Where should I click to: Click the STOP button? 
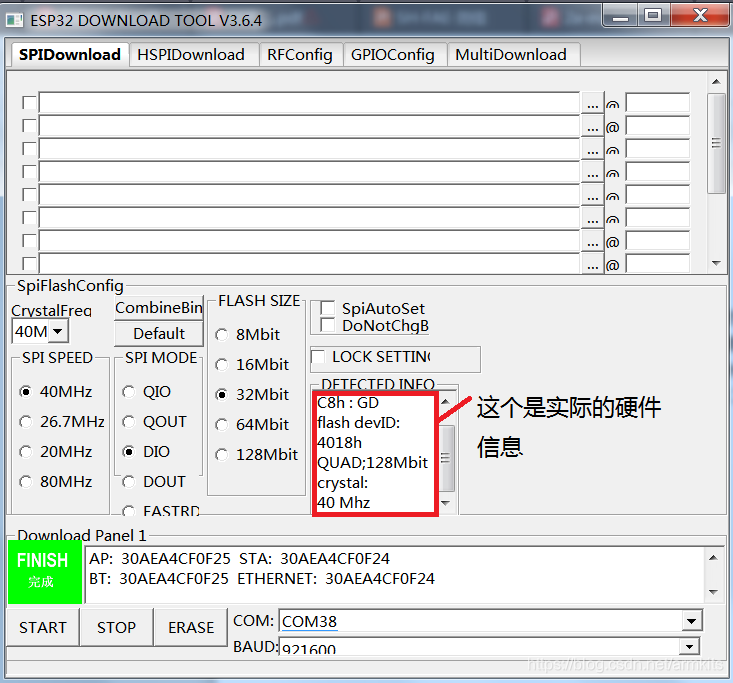(x=116, y=627)
